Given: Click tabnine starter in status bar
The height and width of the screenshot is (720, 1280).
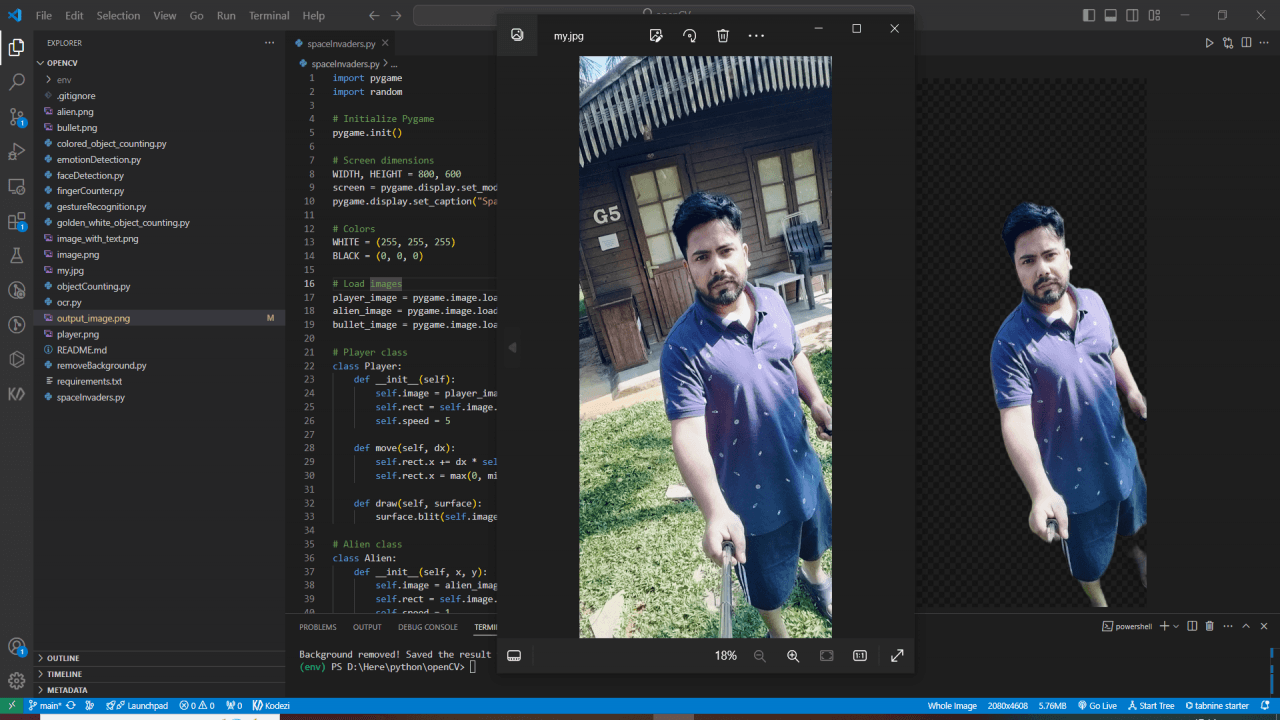Looking at the screenshot, I should (x=1216, y=706).
